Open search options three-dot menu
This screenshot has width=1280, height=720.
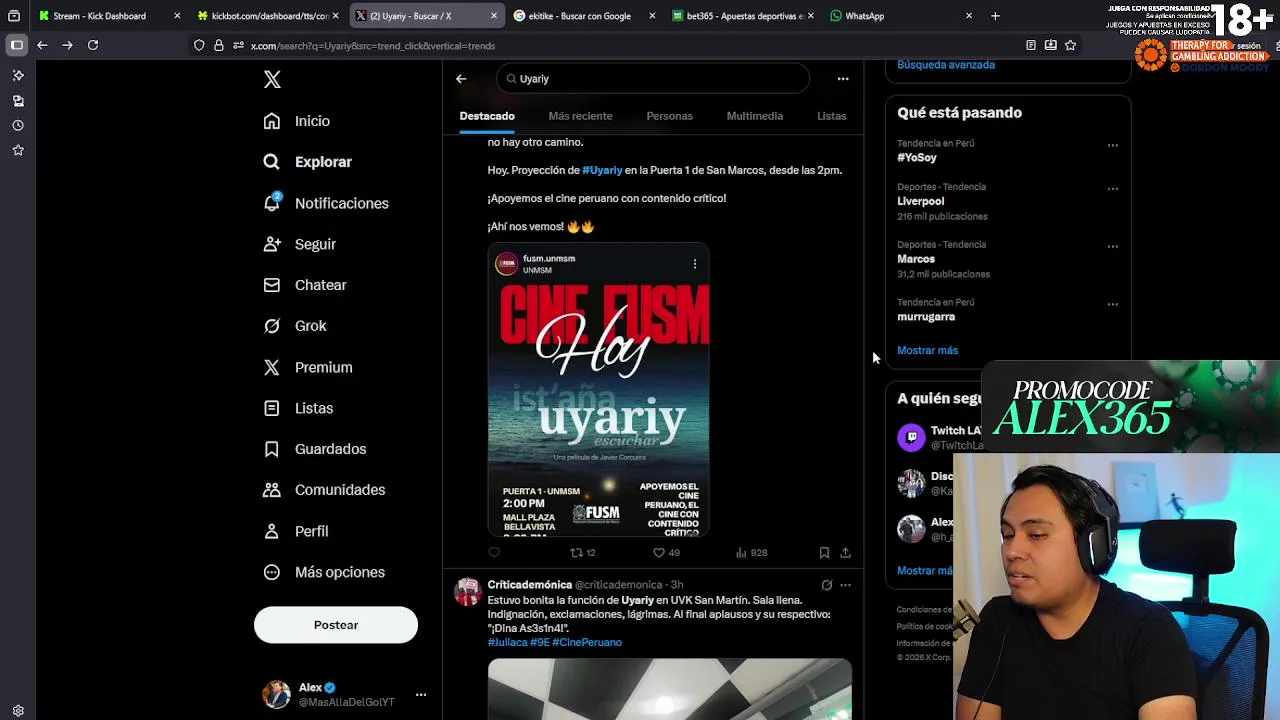point(843,79)
